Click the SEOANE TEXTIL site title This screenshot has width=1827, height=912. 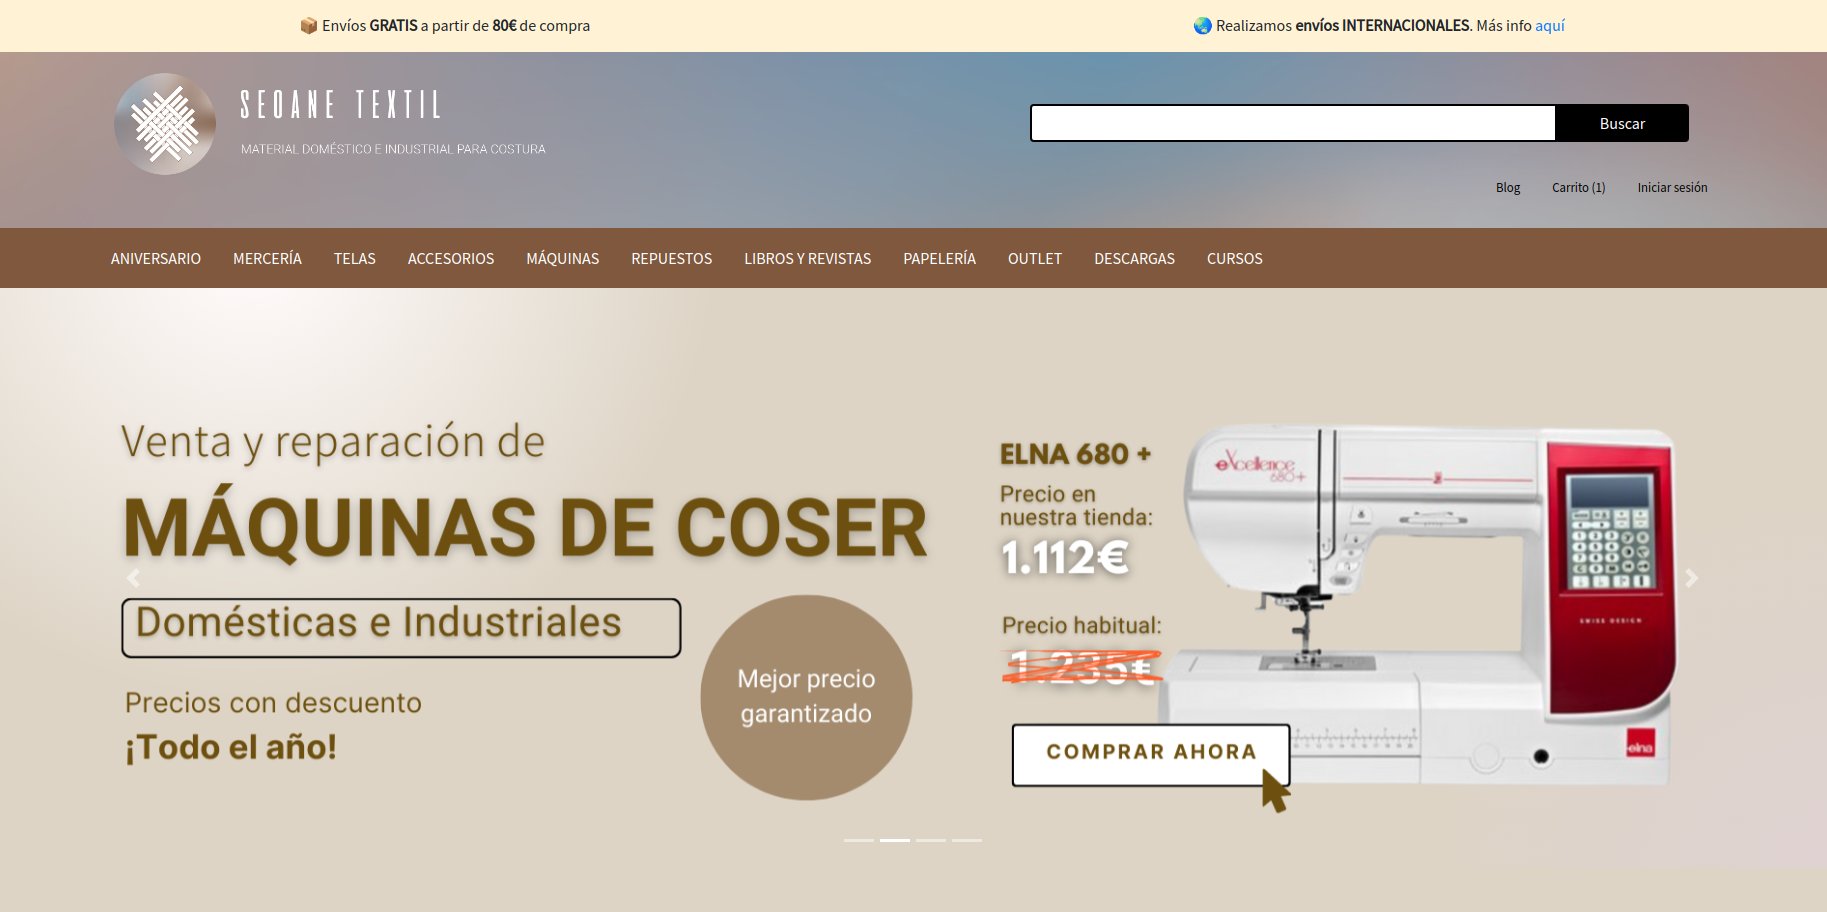pyautogui.click(x=341, y=105)
